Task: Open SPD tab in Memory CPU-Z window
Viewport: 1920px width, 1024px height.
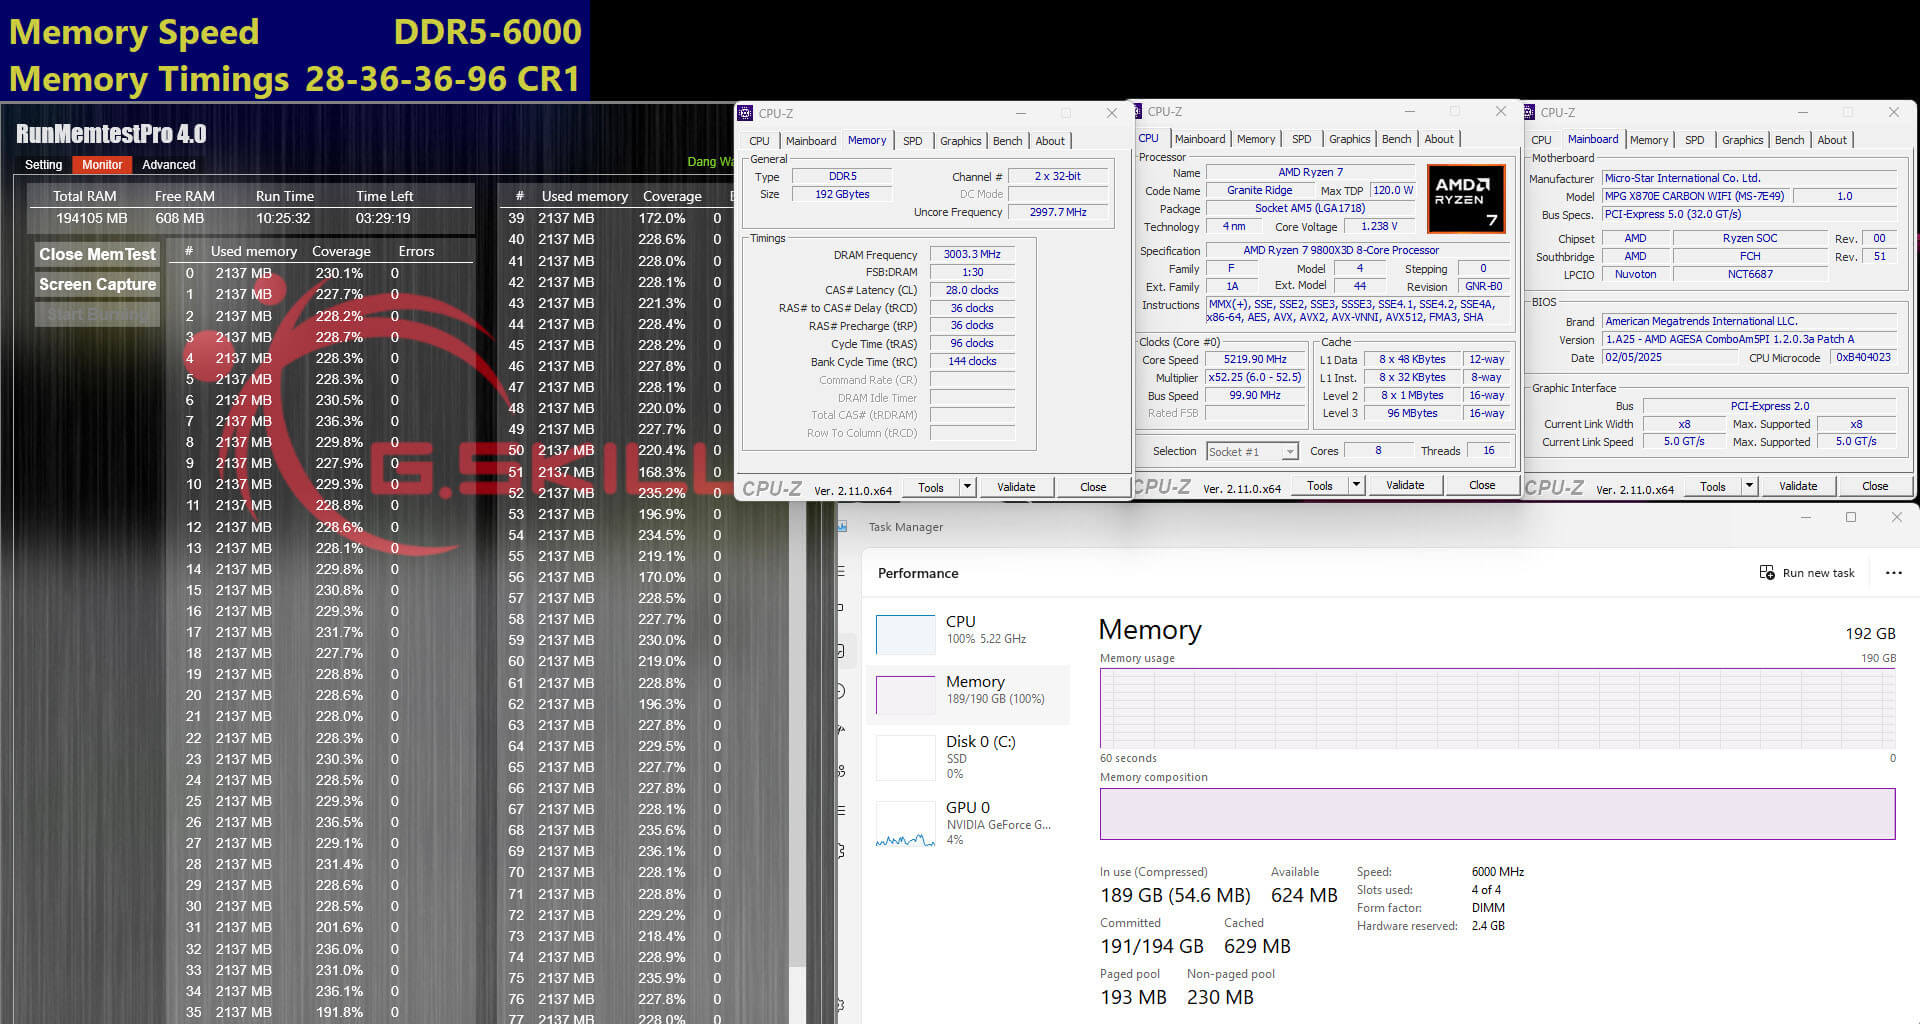Action: [913, 141]
